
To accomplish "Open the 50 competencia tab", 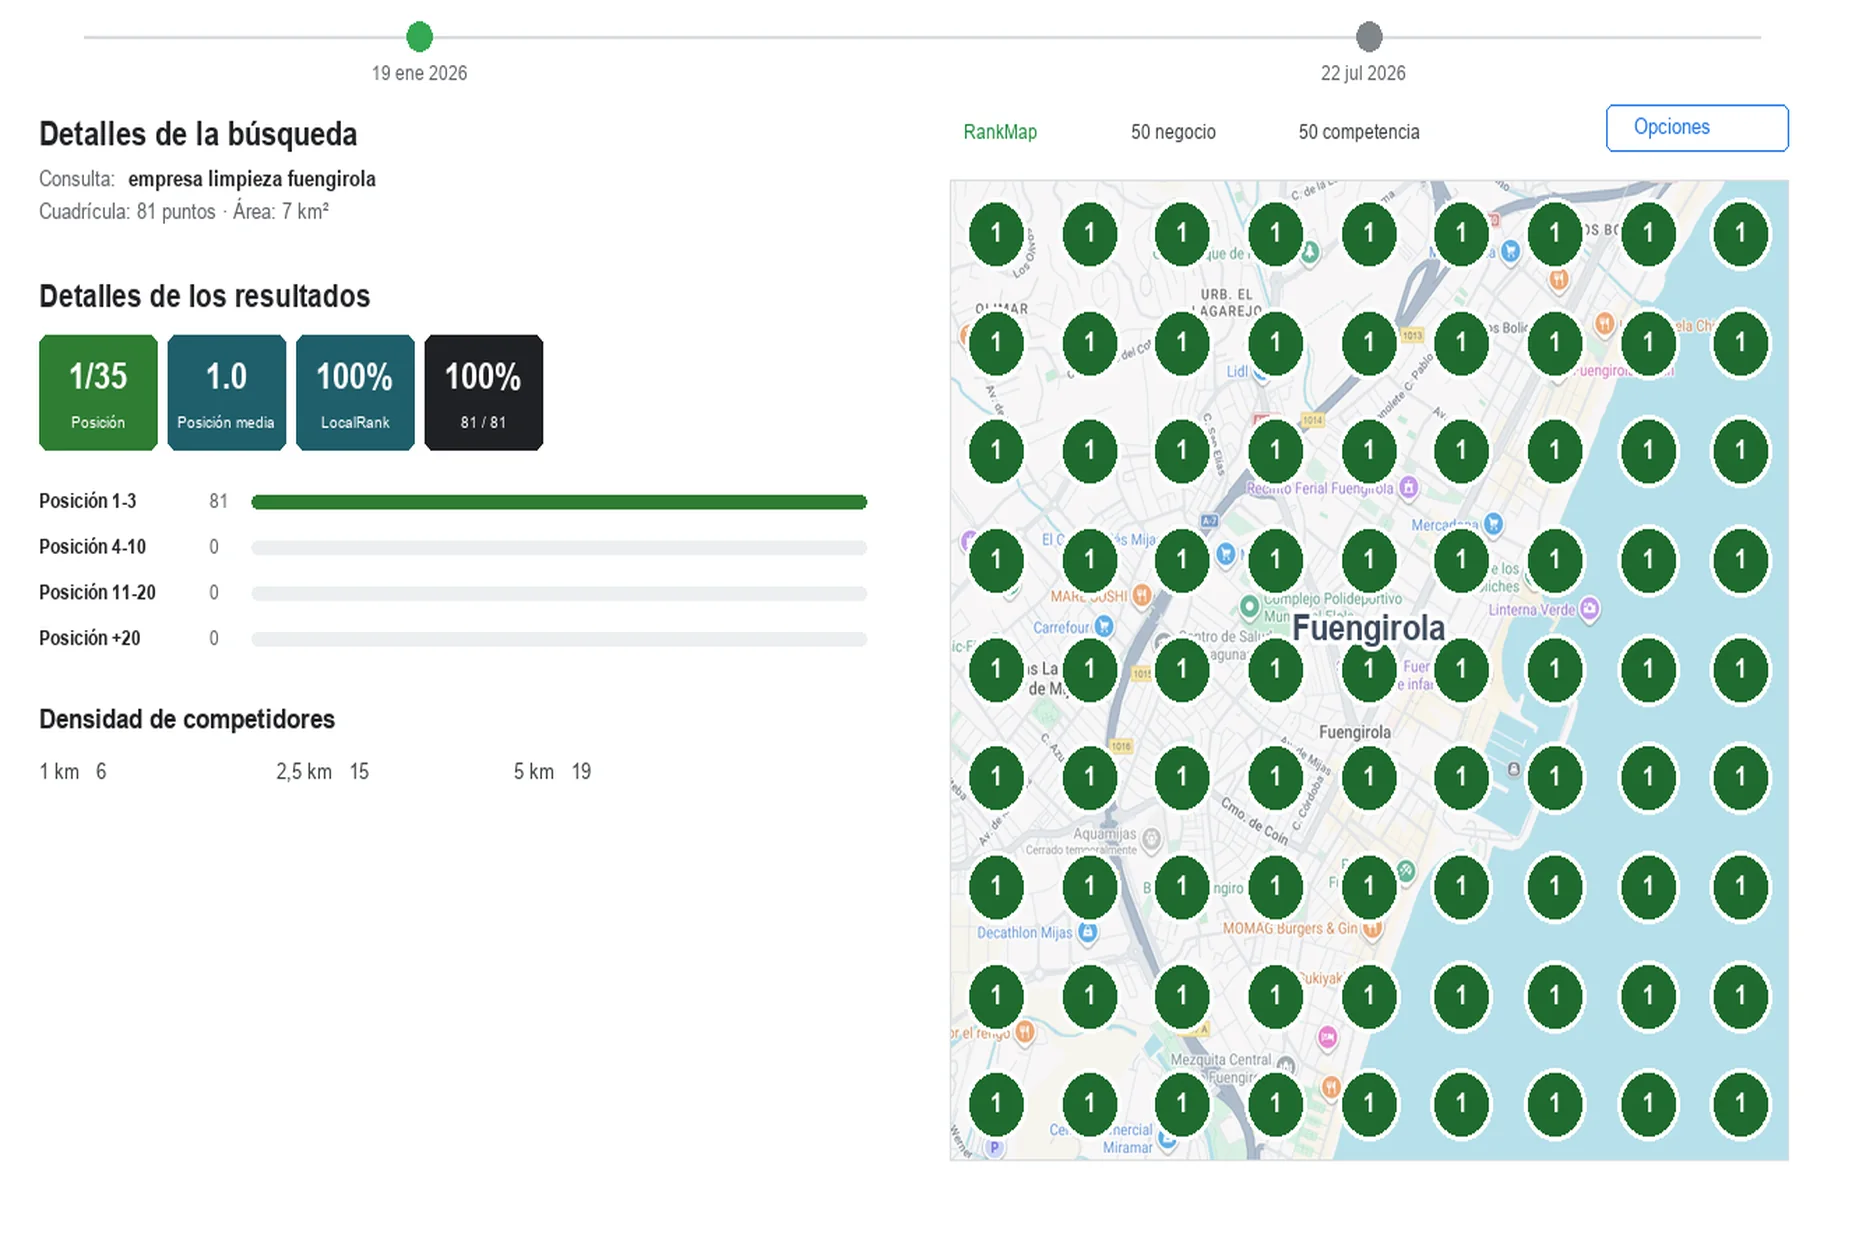I will (1359, 132).
